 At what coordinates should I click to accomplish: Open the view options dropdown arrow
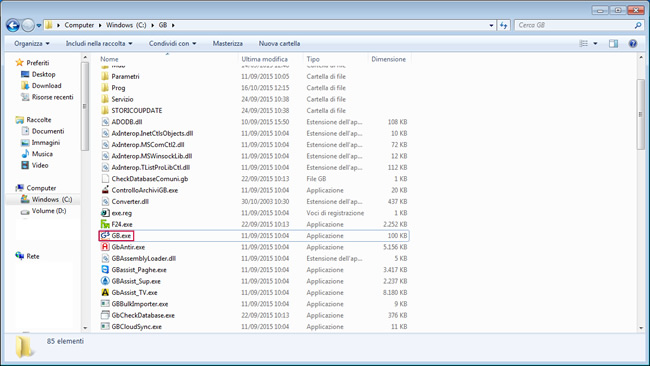[x=595, y=44]
